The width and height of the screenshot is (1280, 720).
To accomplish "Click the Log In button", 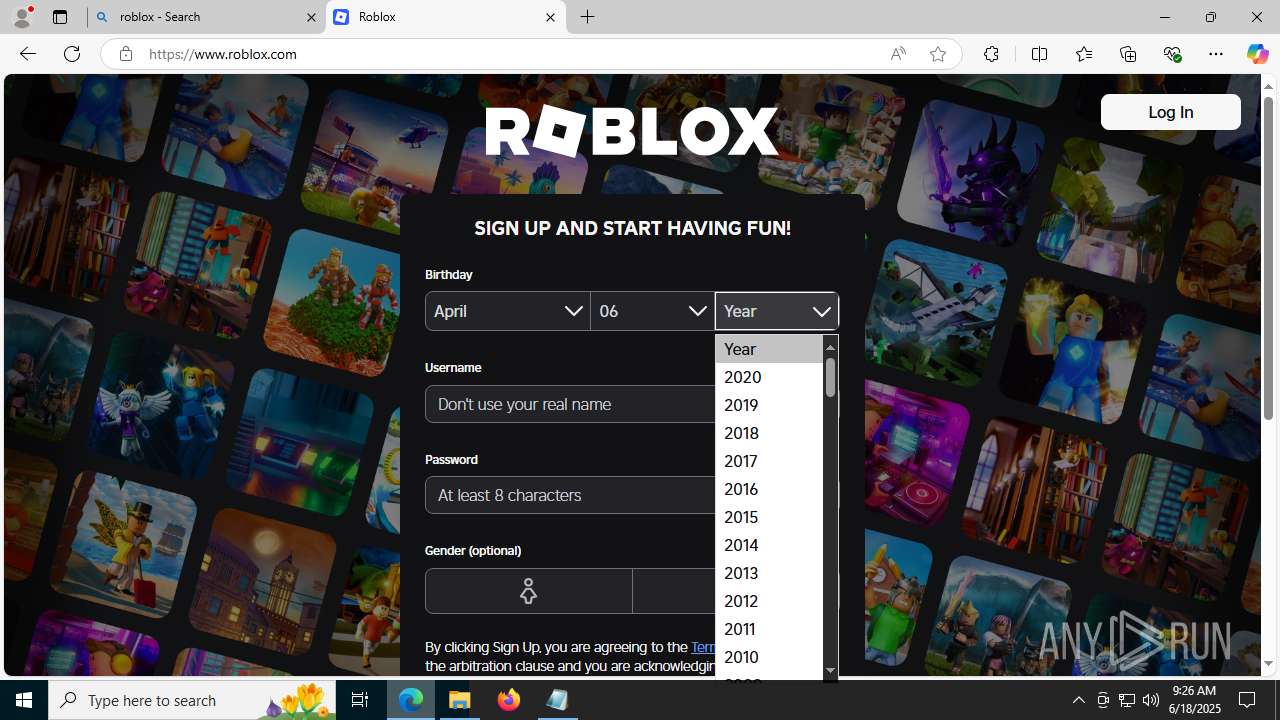I will click(x=1170, y=112).
